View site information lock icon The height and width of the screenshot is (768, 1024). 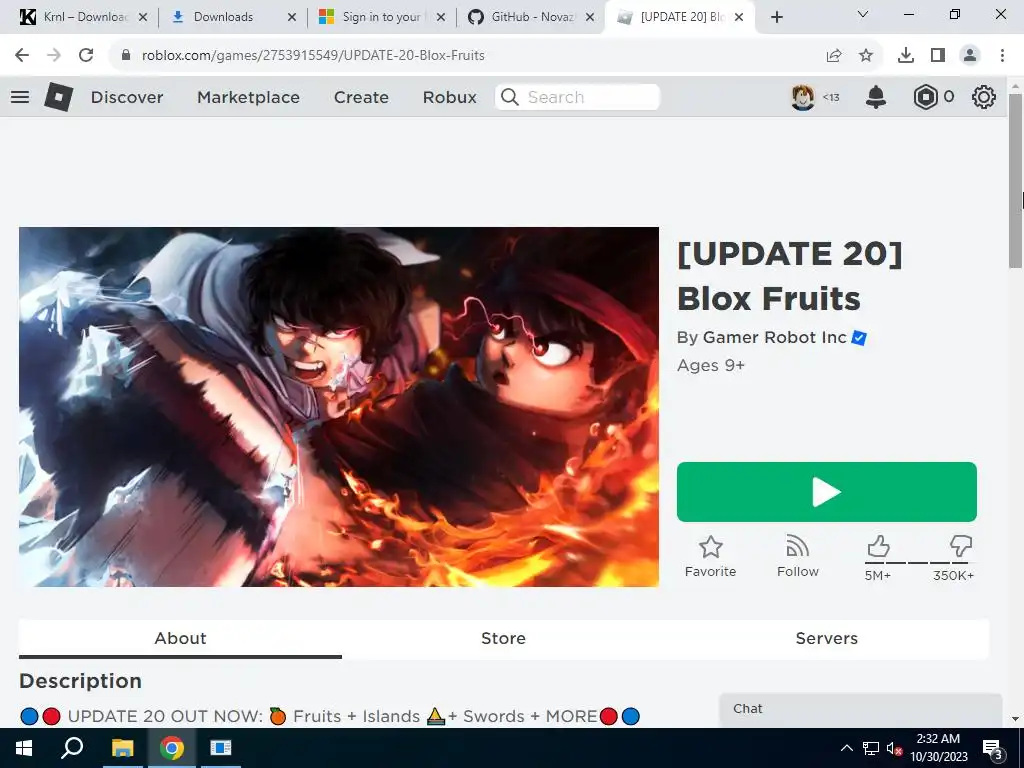(126, 56)
